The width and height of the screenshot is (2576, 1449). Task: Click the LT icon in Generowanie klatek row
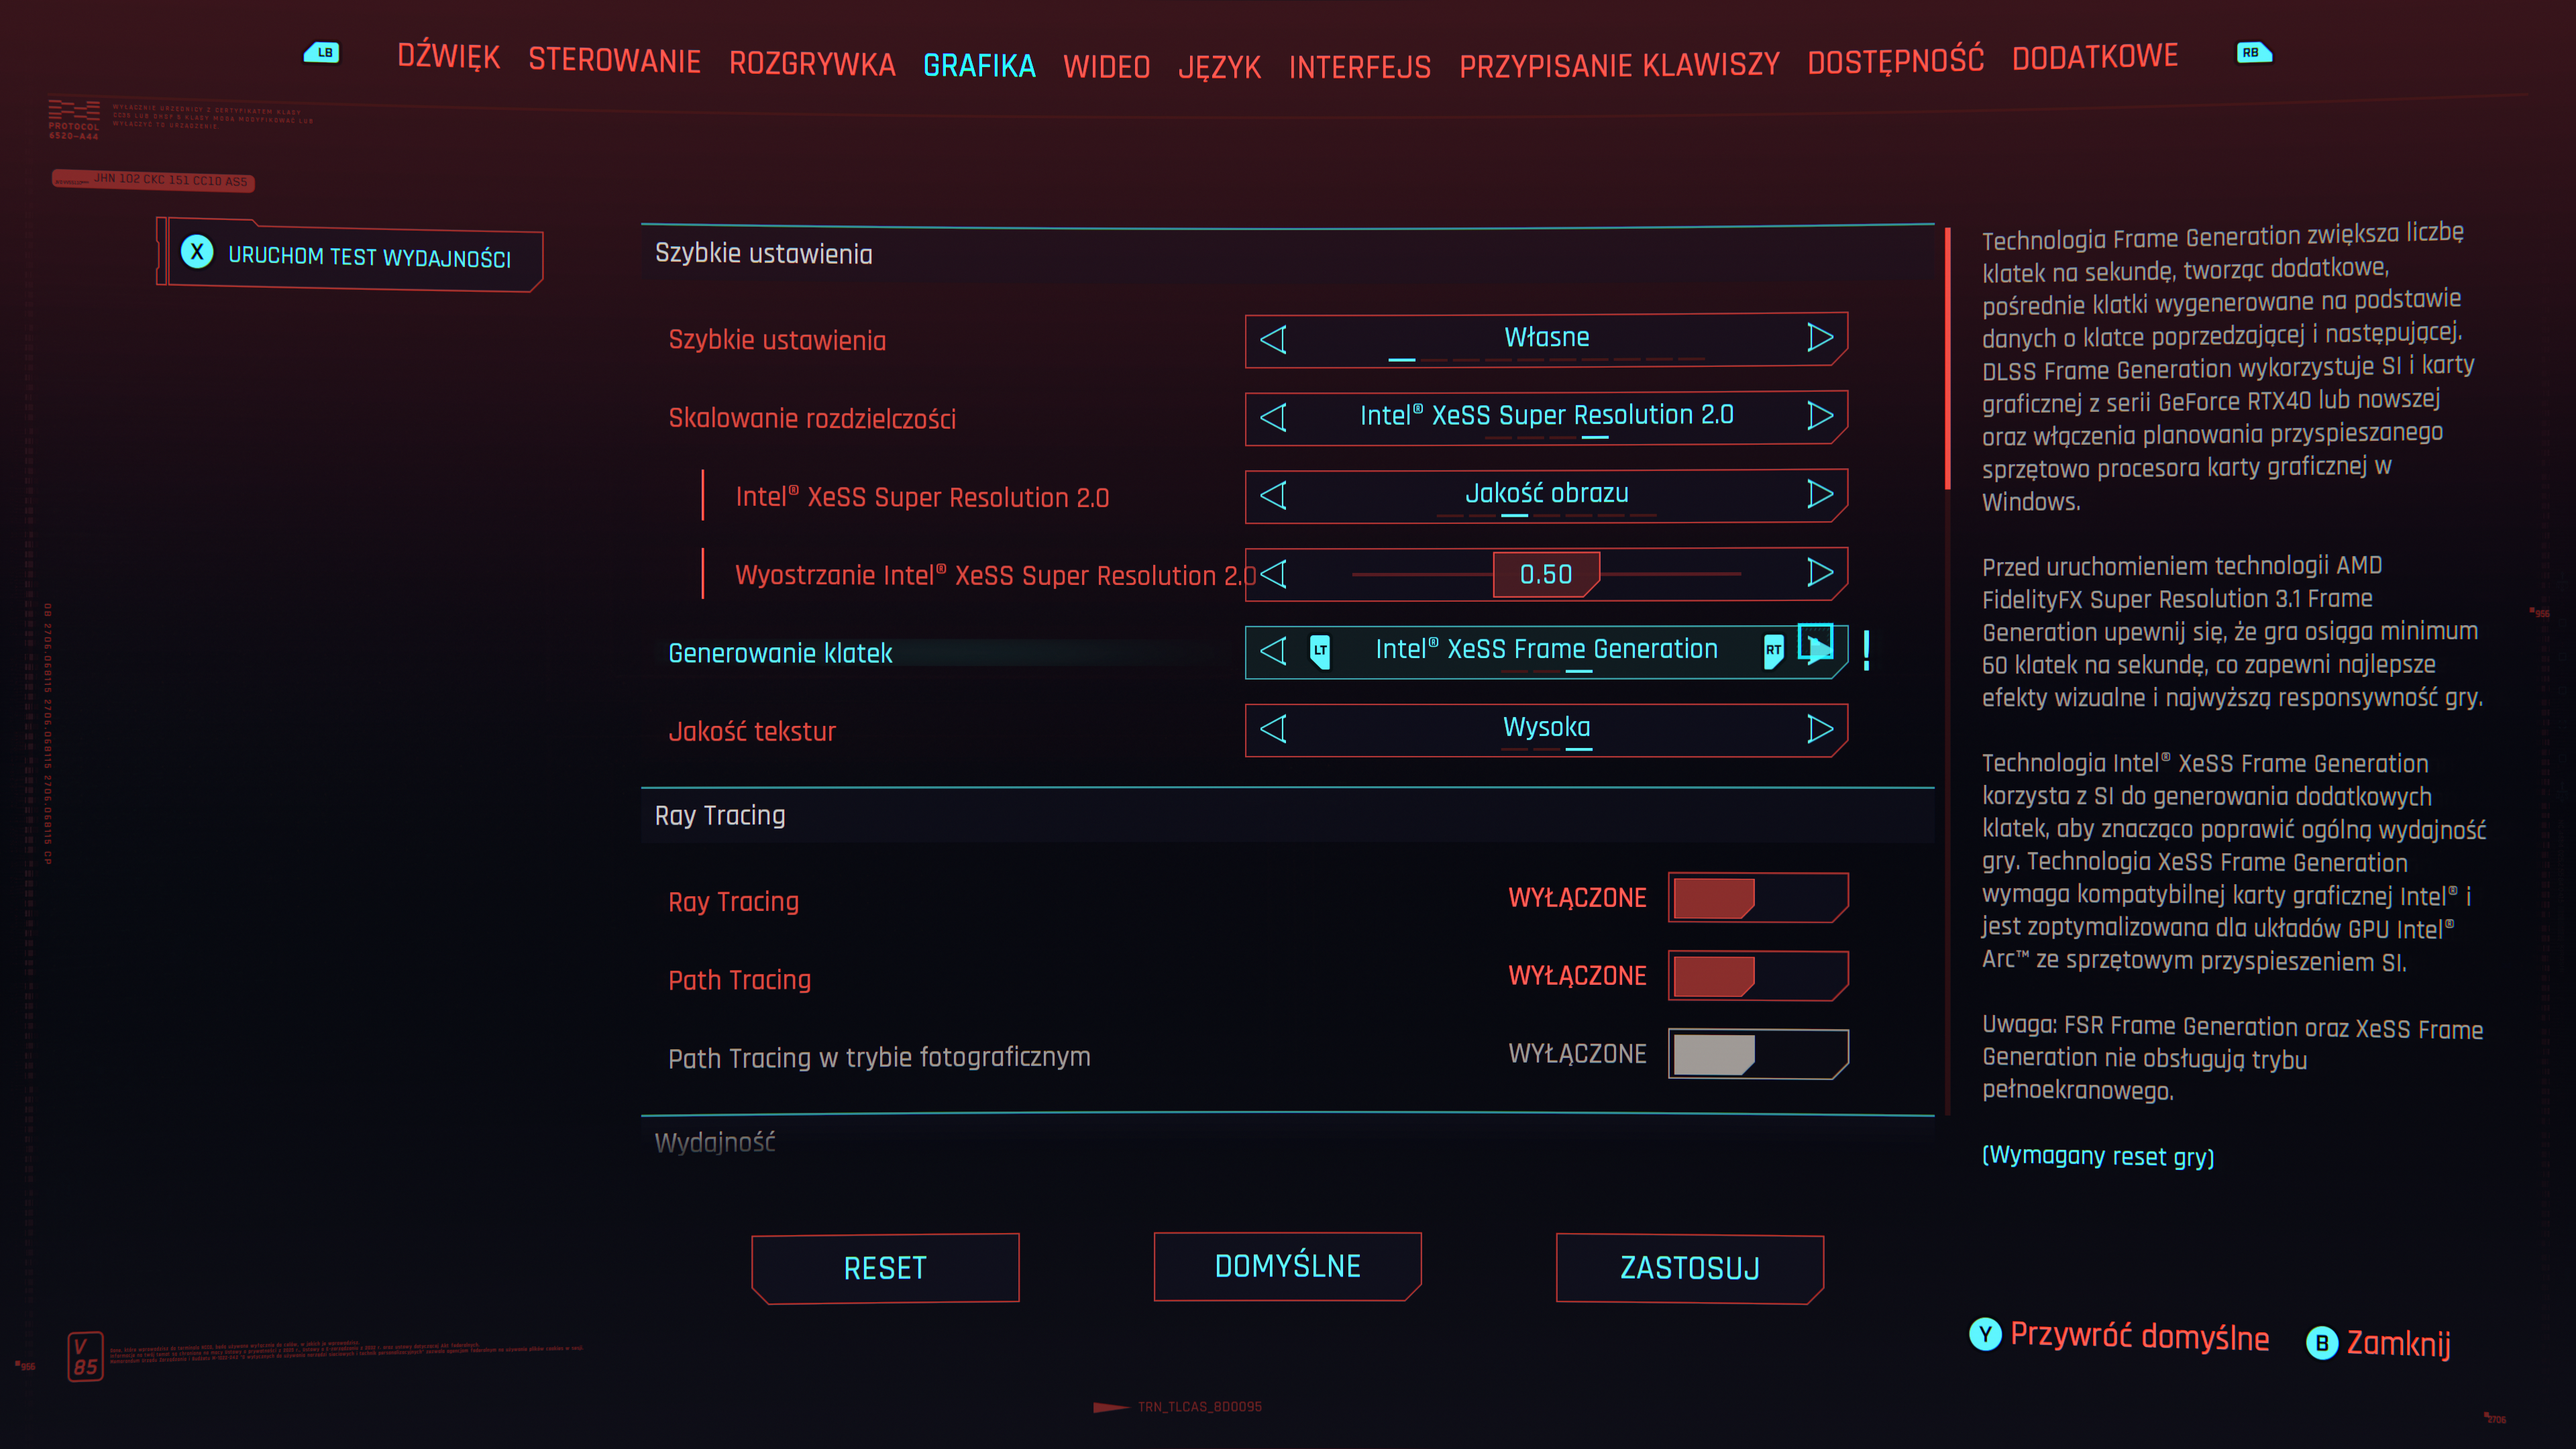[x=1320, y=651]
